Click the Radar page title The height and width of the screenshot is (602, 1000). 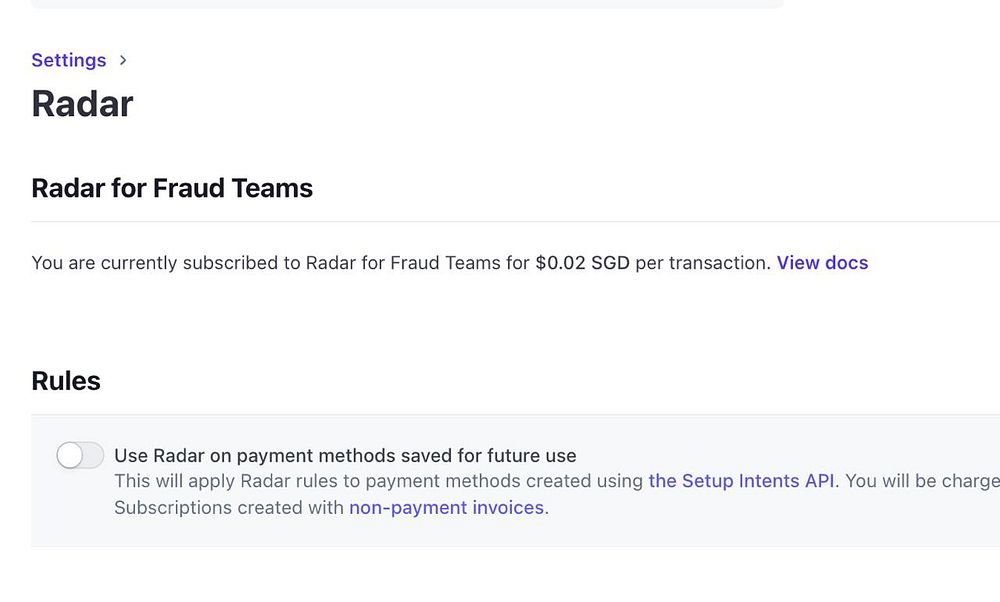pyautogui.click(x=82, y=104)
